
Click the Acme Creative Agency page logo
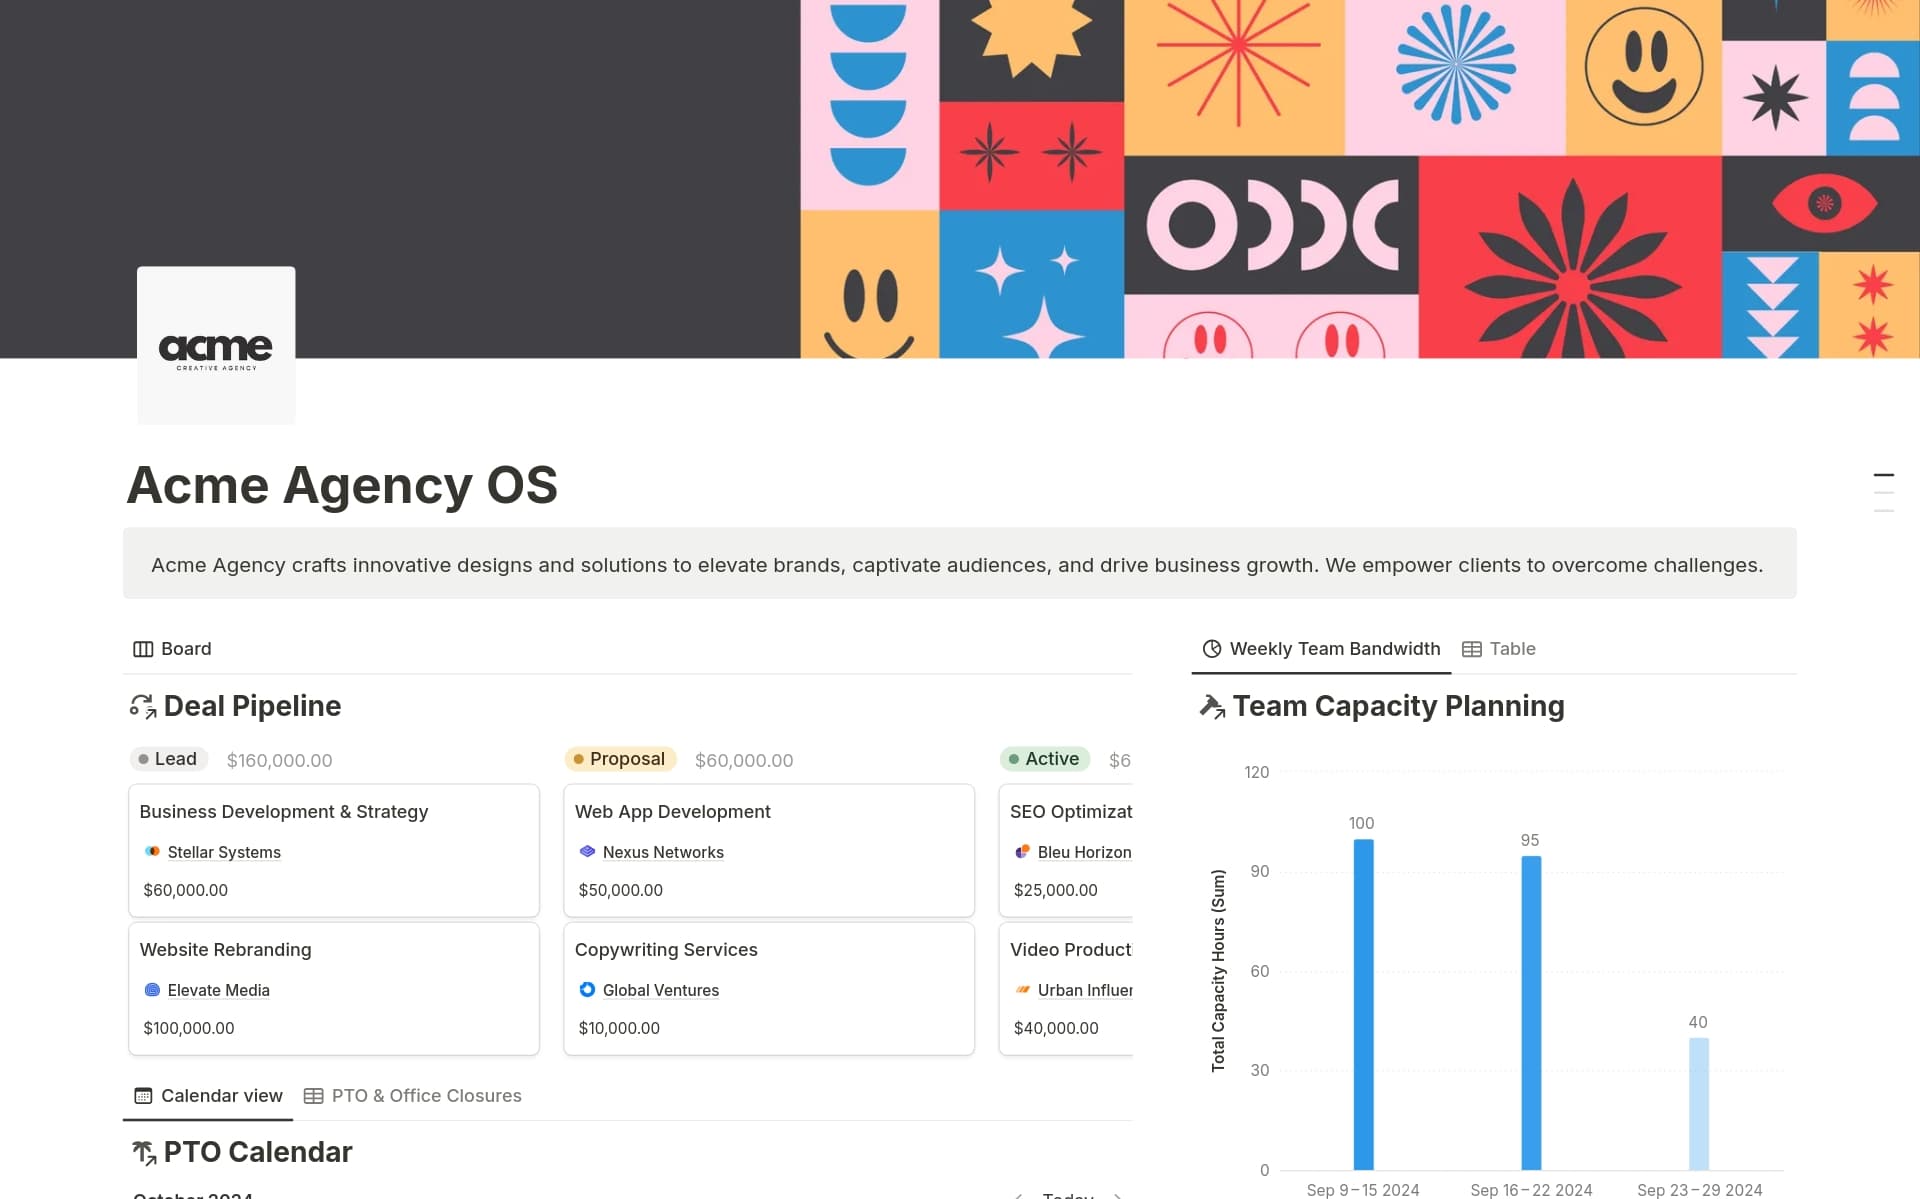pyautogui.click(x=216, y=345)
